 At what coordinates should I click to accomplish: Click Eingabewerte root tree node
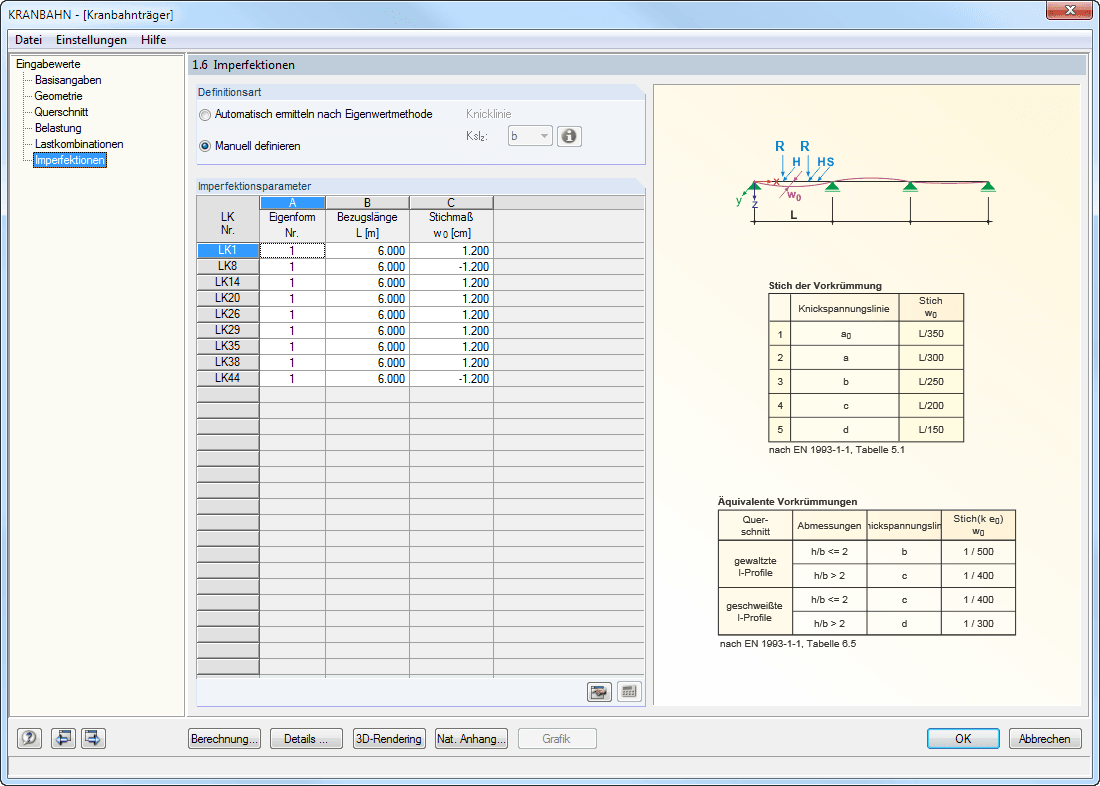48,64
